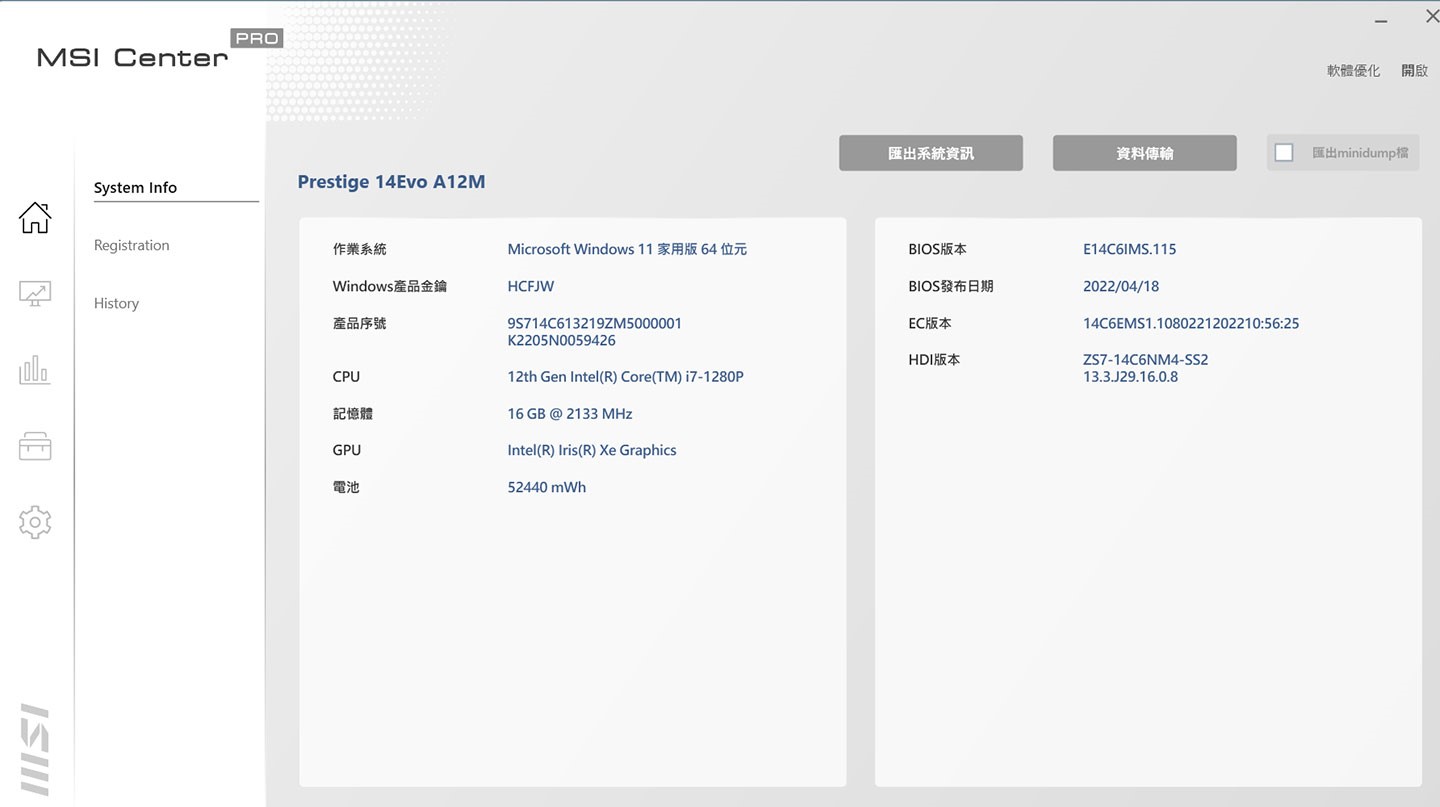Select serial number 9S714C613219ZM5000001
The width and height of the screenshot is (1440, 807).
click(x=595, y=323)
